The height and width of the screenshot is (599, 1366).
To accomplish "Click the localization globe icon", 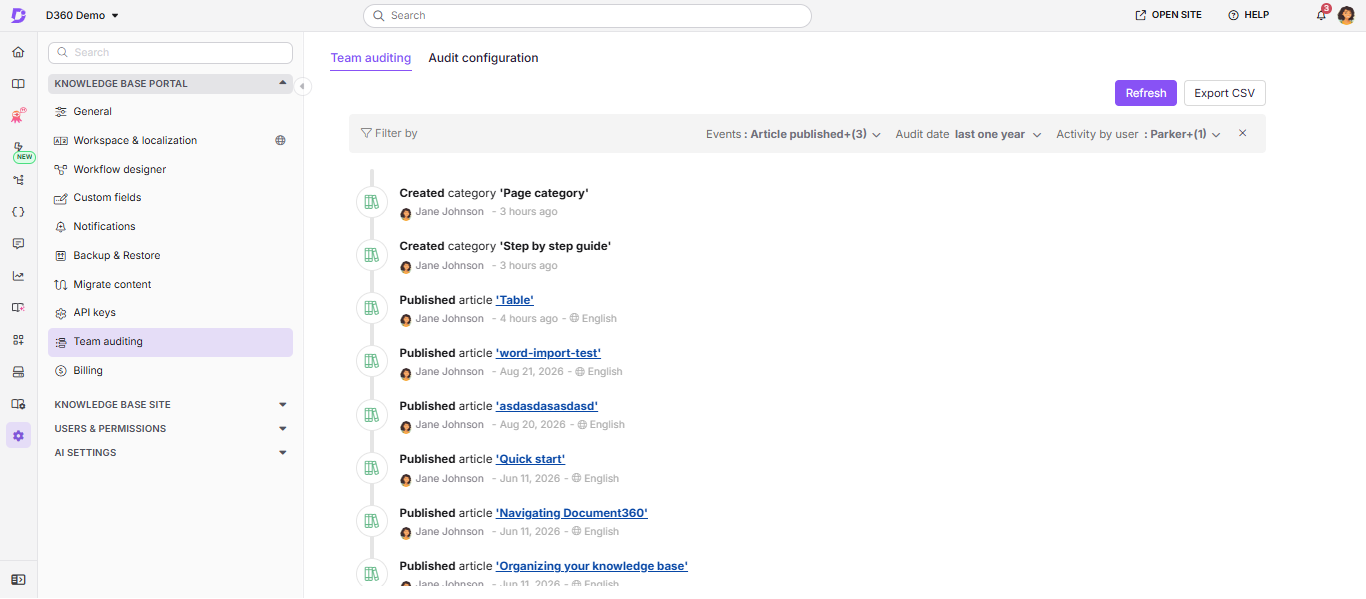I will pyautogui.click(x=281, y=140).
